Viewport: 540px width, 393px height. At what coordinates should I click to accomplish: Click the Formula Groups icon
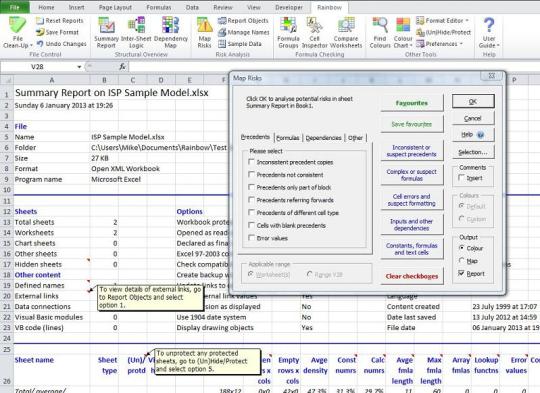pos(288,33)
